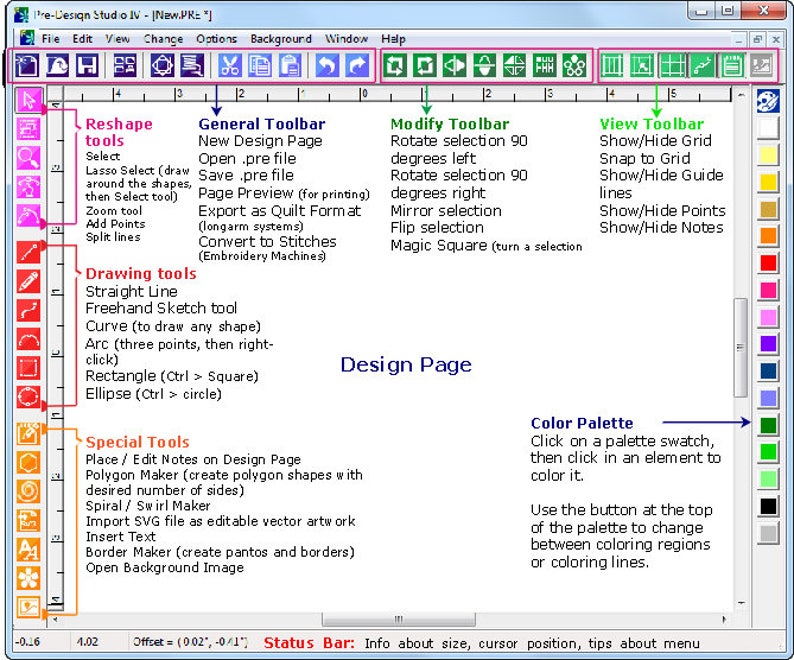Click the Open .pre file icon
794x660 pixels.
(57, 65)
